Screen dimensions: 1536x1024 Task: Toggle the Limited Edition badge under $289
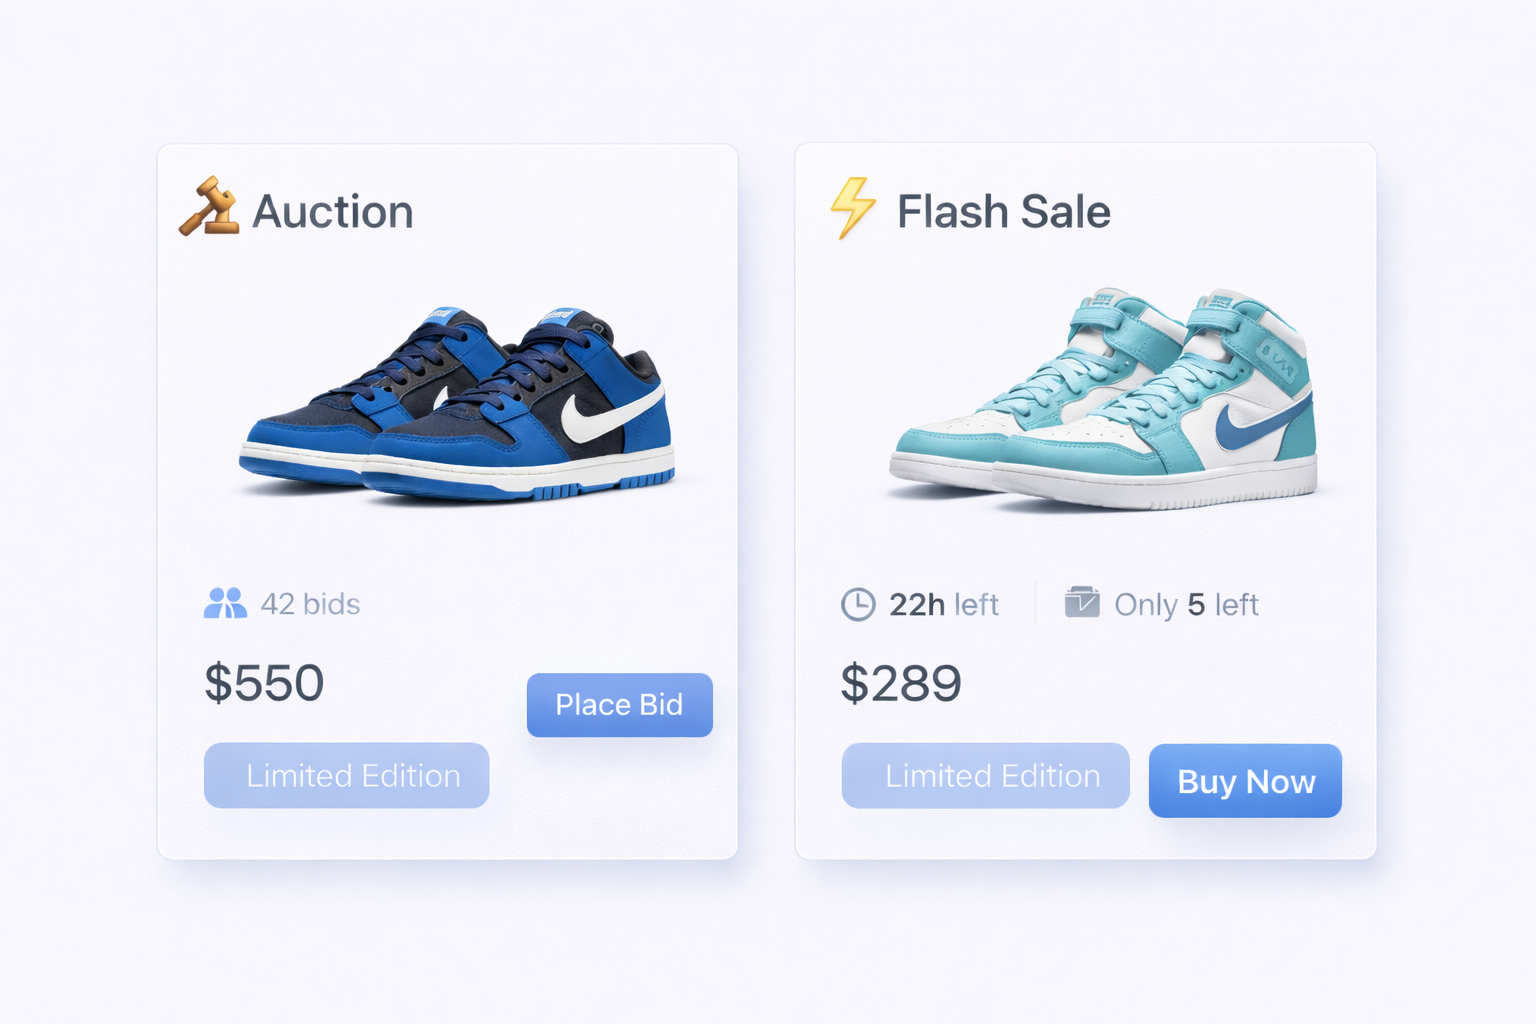pyautogui.click(x=984, y=775)
